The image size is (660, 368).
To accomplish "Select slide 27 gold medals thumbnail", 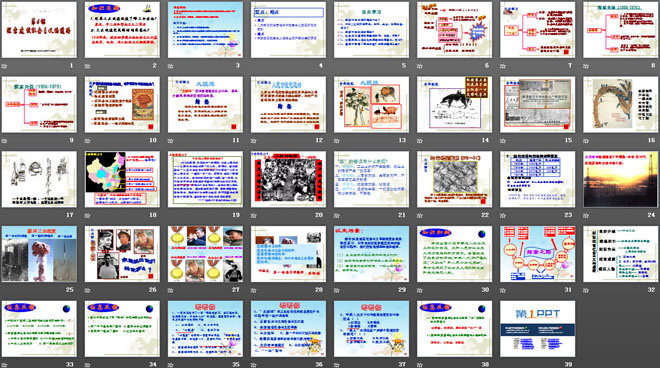I will tap(205, 254).
